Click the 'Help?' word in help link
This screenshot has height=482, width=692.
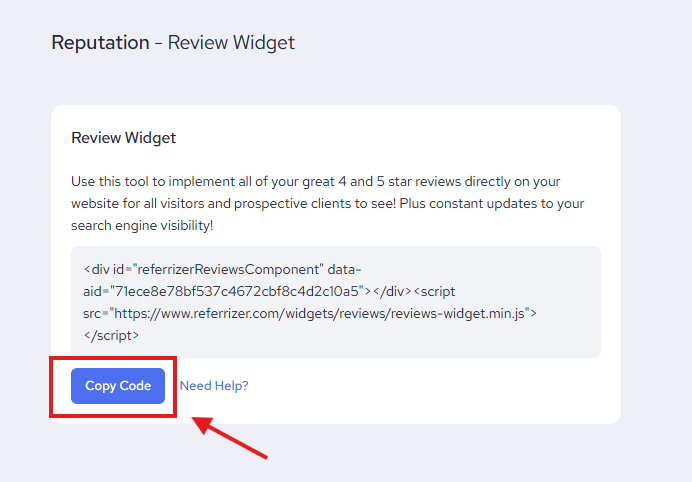(231, 386)
